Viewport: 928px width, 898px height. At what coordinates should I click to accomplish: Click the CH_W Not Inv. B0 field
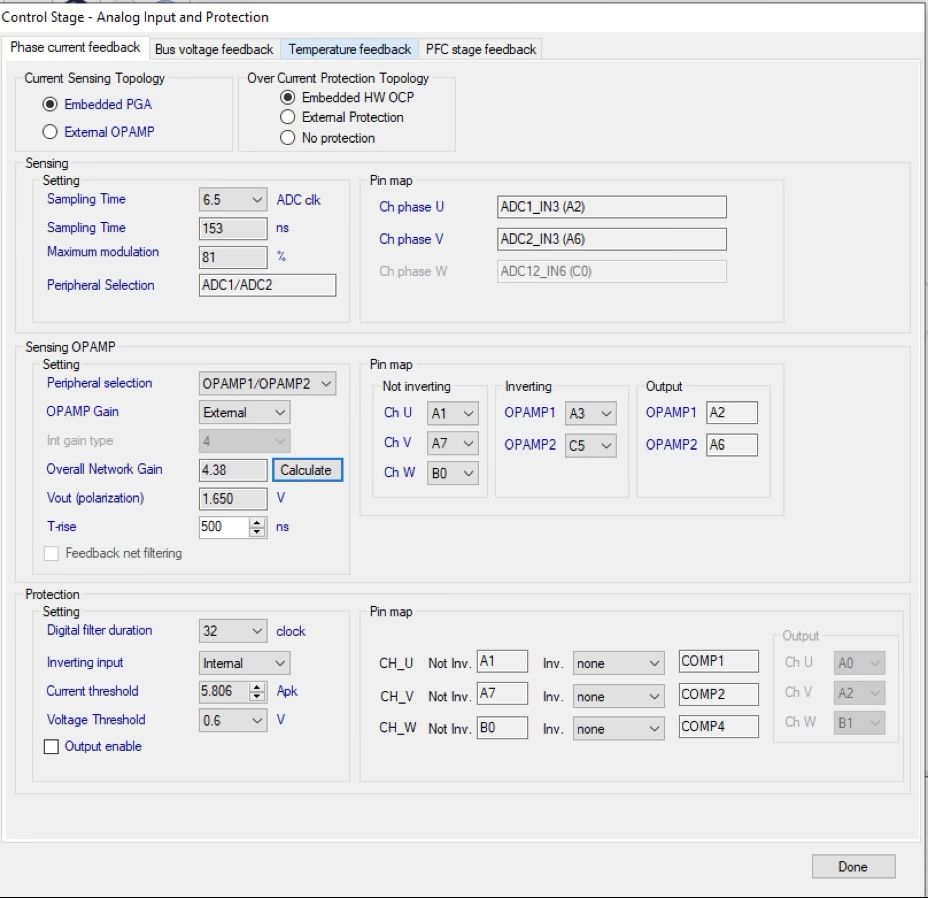(502, 728)
